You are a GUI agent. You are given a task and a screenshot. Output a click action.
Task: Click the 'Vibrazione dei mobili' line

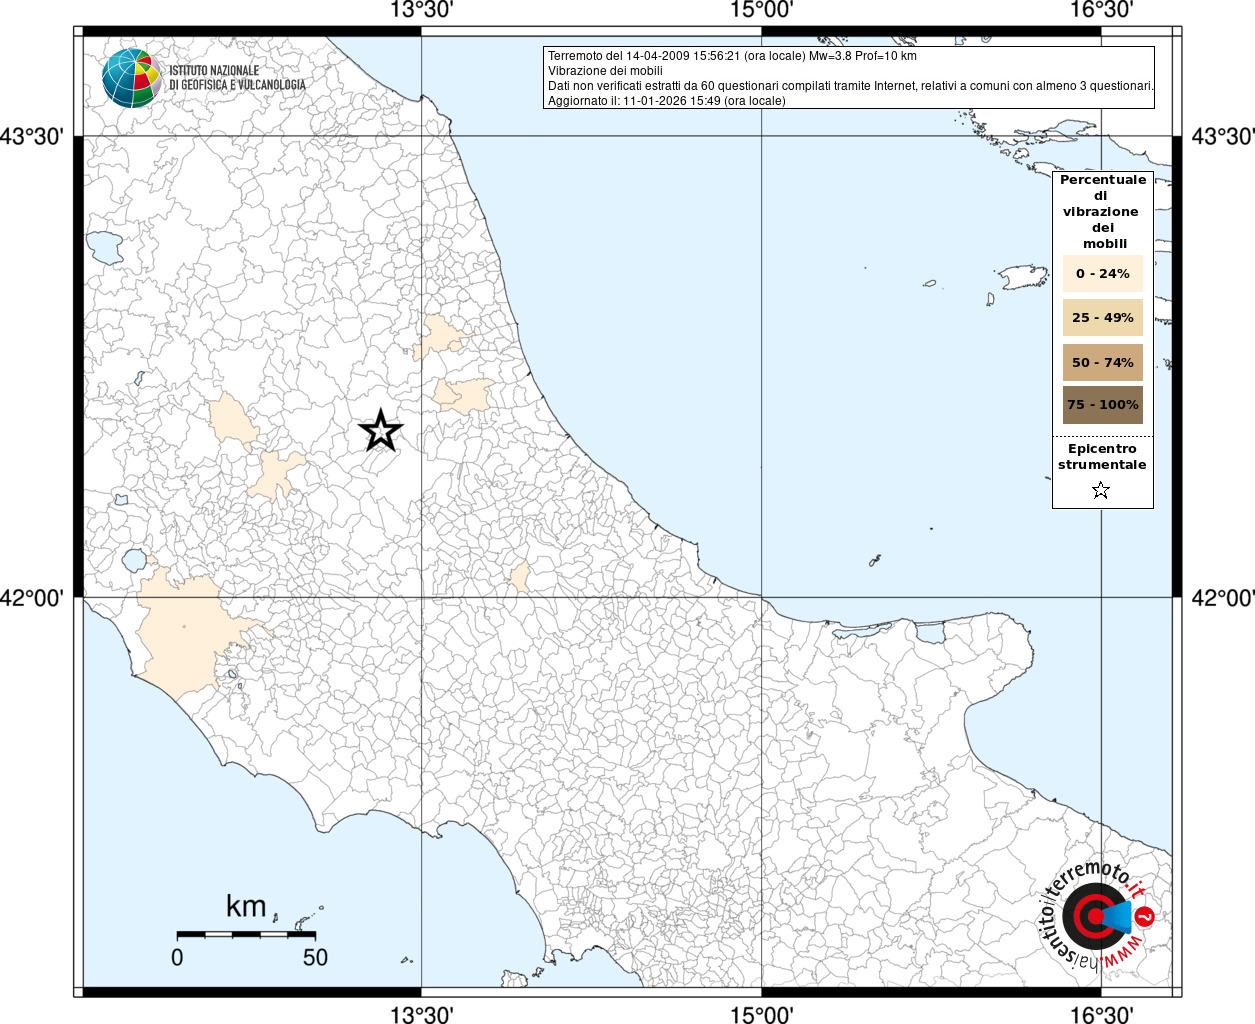[x=605, y=71]
